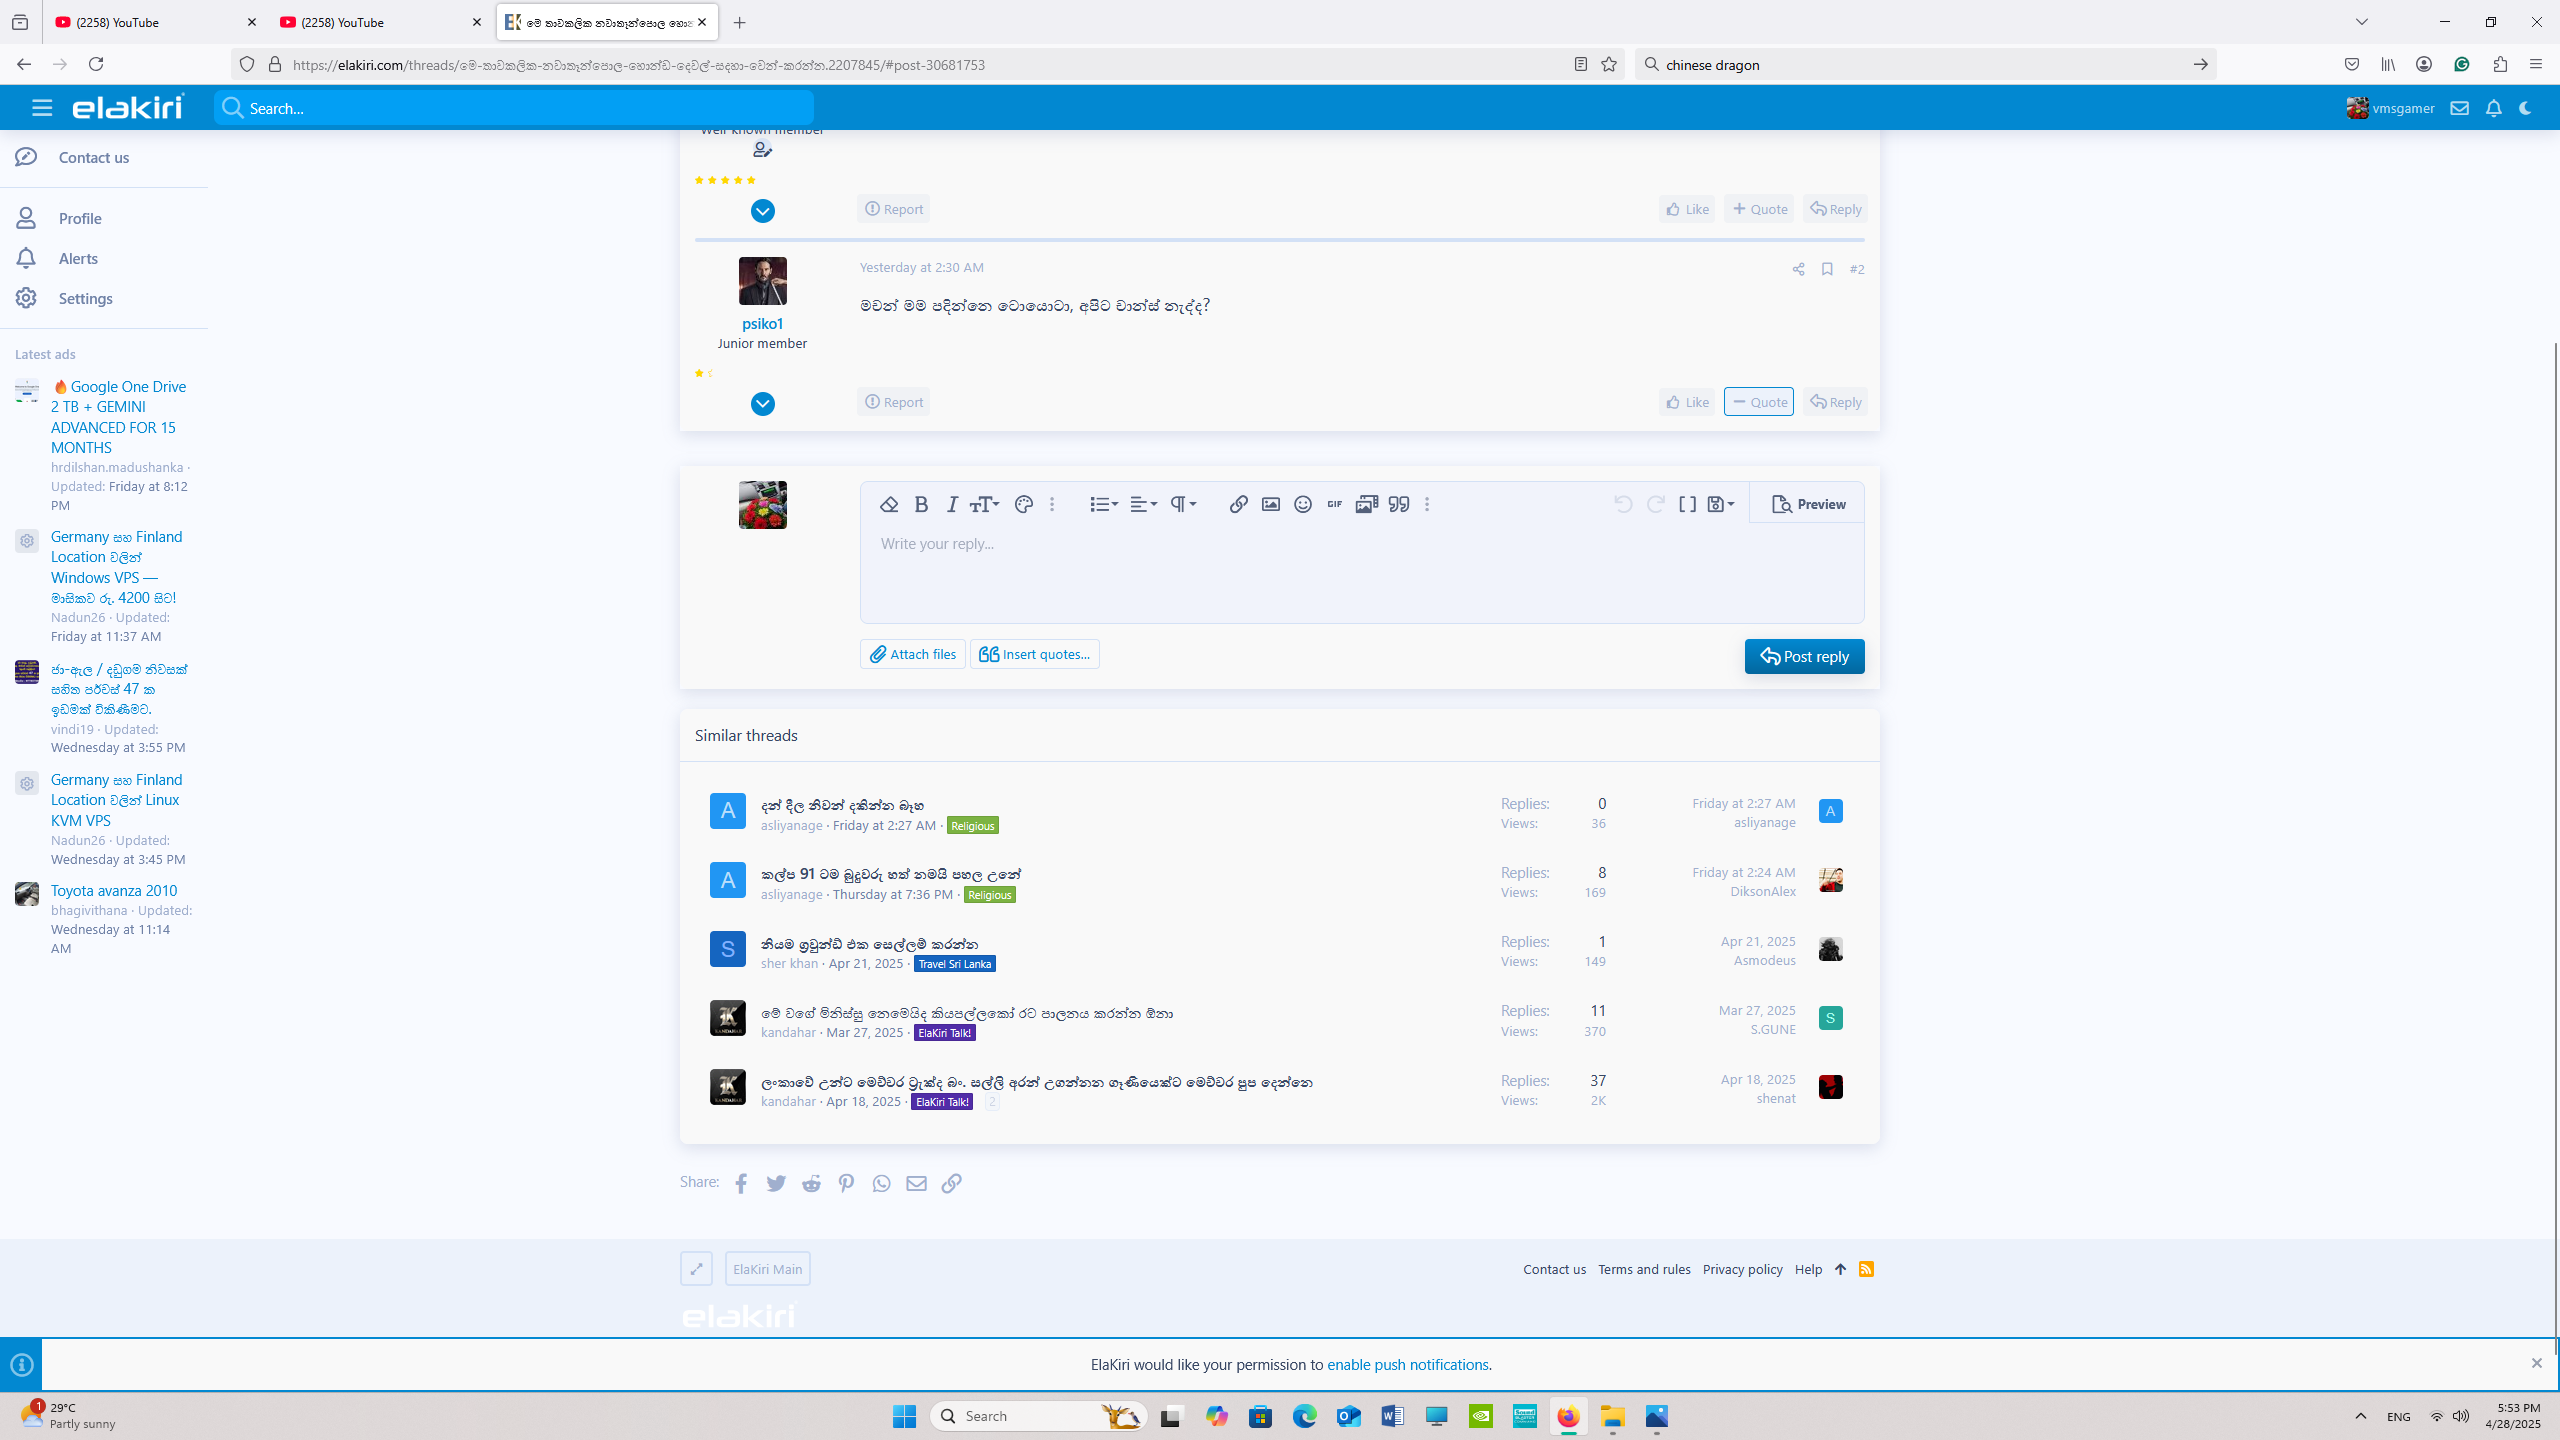Click the width toggle expand icon in footer
Screen dimensions: 2560x1440
(x=696, y=1269)
